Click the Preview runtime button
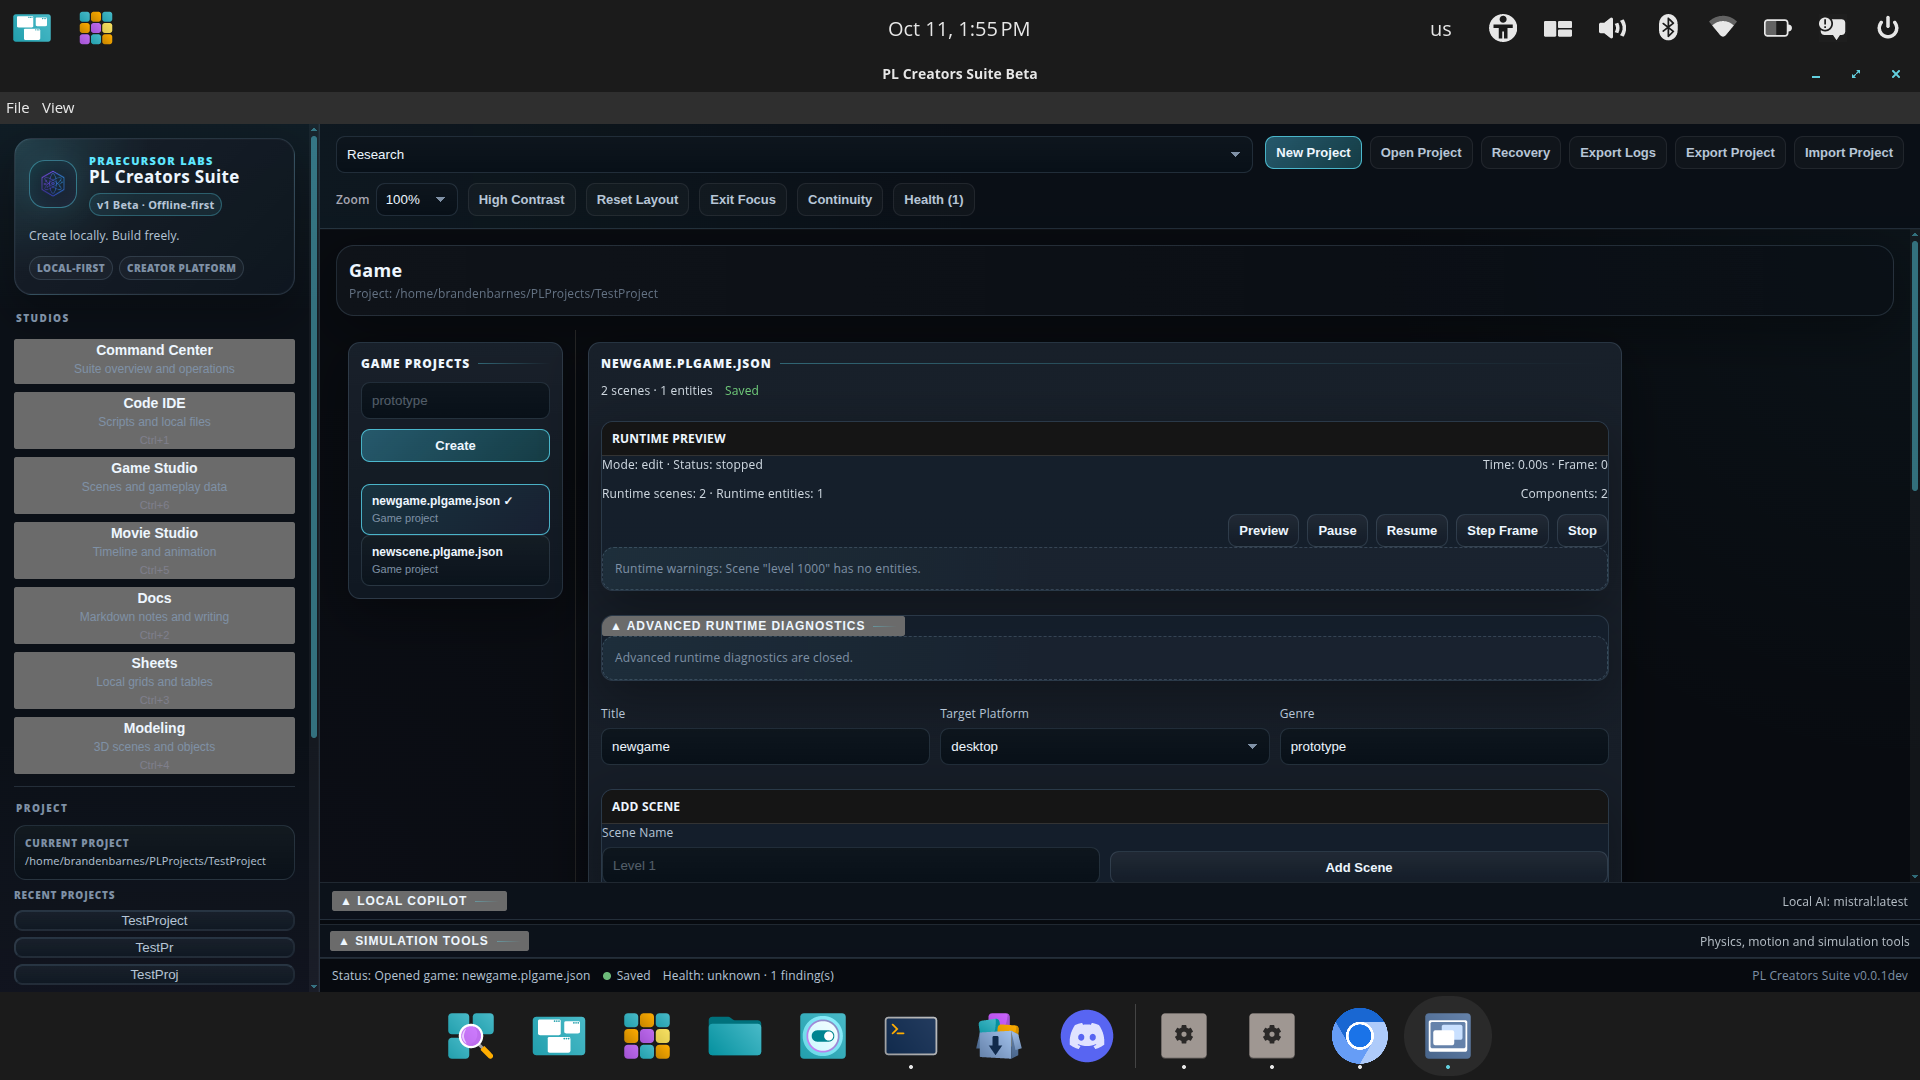The height and width of the screenshot is (1080, 1920). (1263, 531)
